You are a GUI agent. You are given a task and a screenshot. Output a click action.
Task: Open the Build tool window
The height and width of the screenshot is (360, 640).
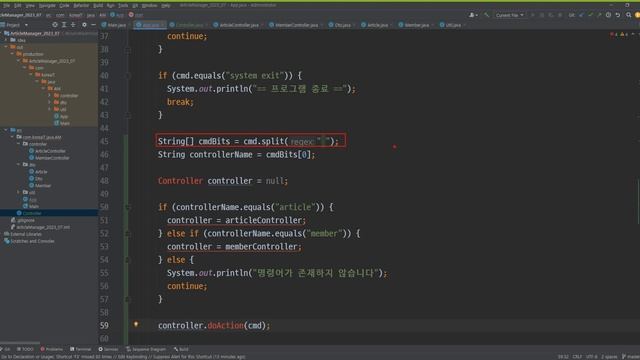181,349
